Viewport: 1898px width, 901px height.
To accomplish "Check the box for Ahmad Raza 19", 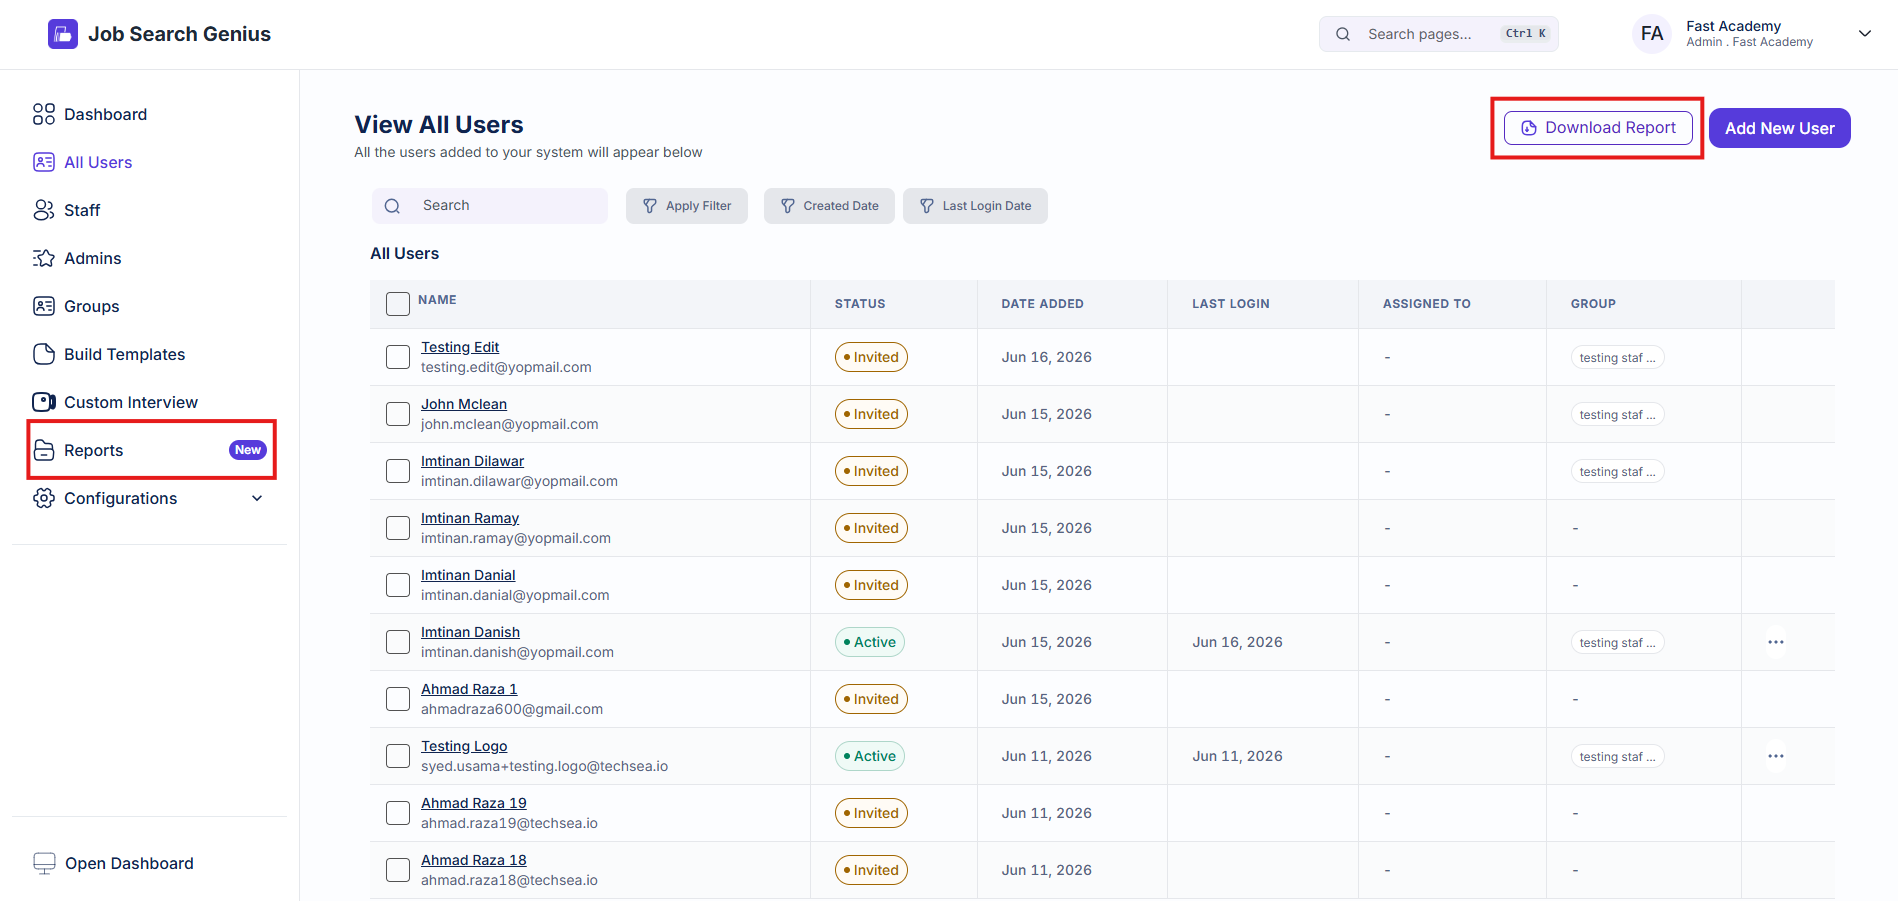I will click(x=398, y=813).
